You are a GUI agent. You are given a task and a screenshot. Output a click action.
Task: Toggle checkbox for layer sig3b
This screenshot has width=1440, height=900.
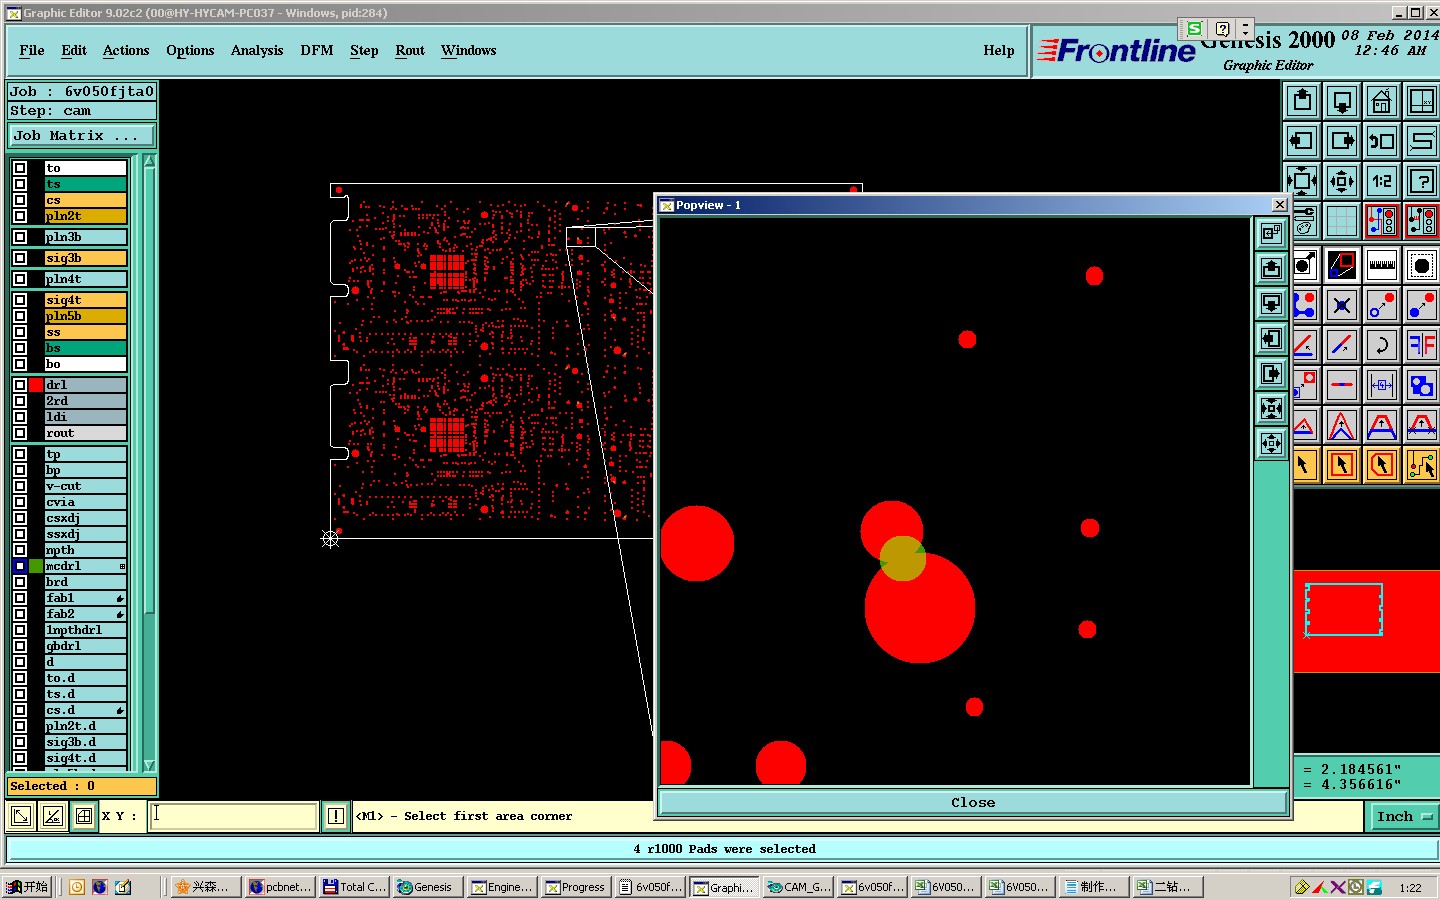[x=20, y=258]
